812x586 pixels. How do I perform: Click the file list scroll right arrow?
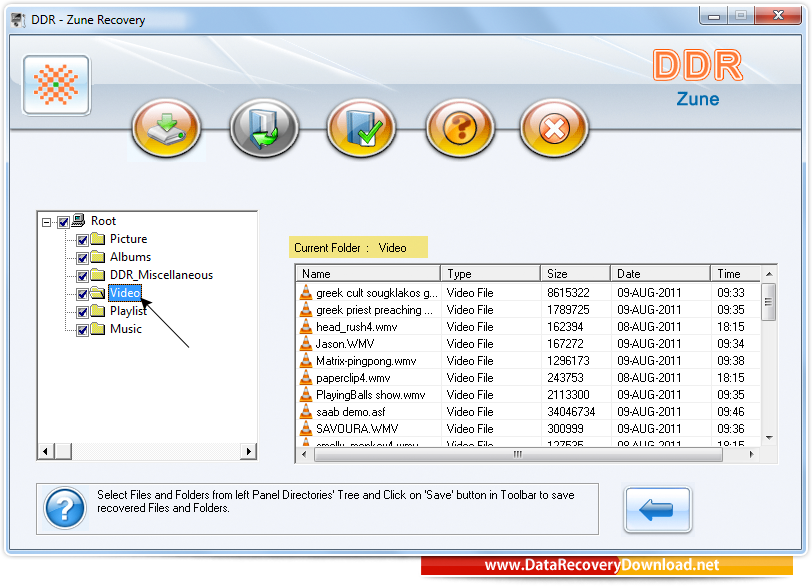[751, 455]
